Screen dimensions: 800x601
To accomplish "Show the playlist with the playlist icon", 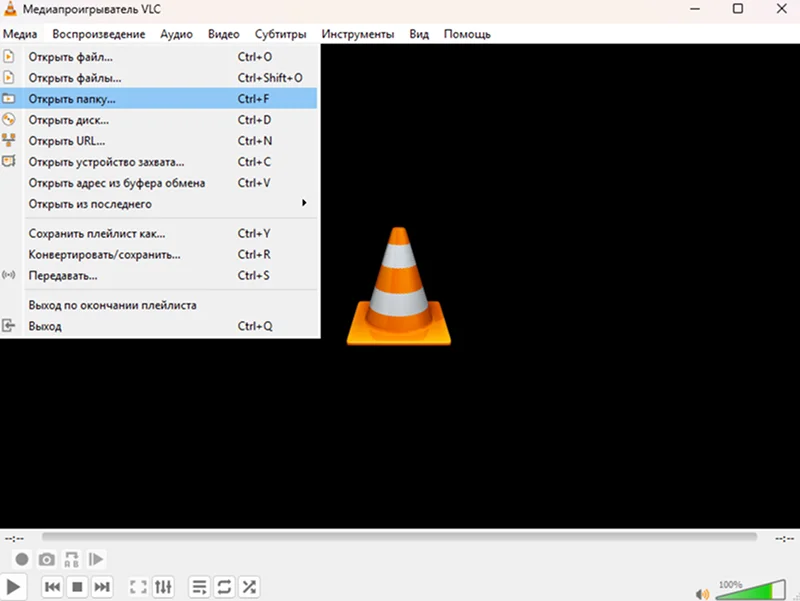I will [x=199, y=587].
